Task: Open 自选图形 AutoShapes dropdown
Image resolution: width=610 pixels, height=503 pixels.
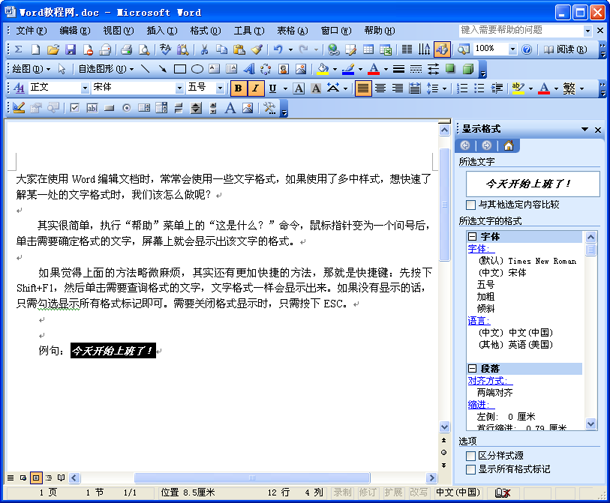Action: (x=106, y=69)
